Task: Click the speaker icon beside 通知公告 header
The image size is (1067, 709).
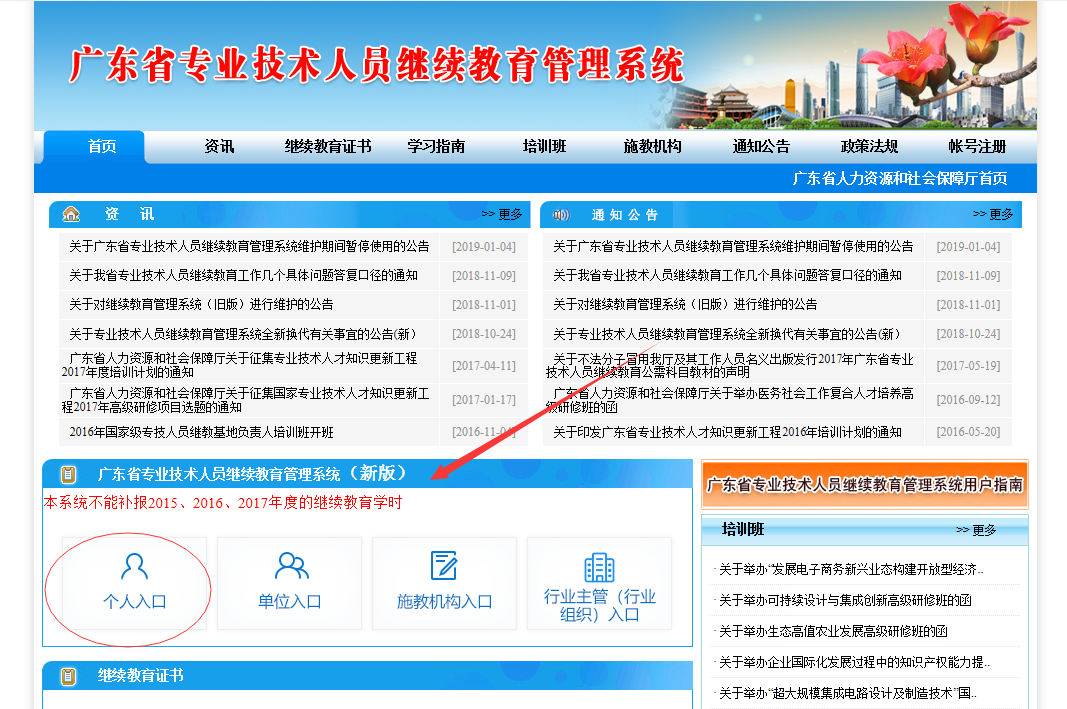Action: pos(561,215)
